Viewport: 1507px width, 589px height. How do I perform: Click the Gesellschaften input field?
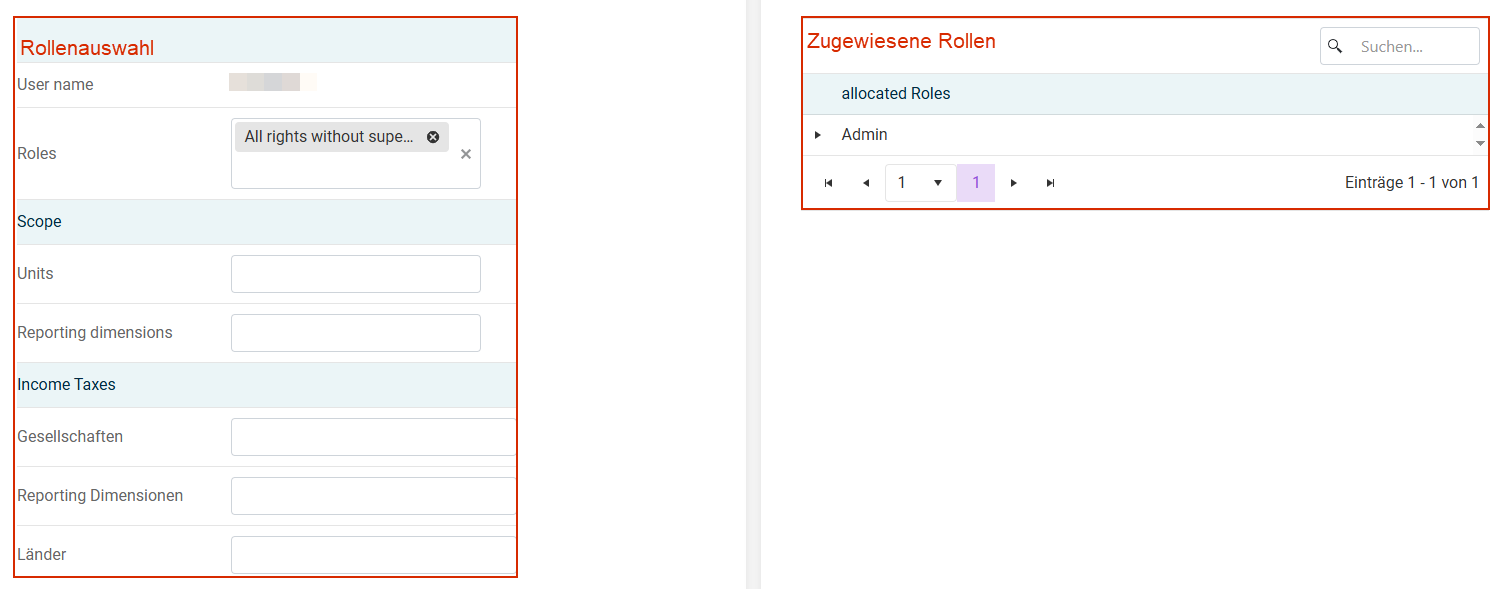tap(373, 437)
